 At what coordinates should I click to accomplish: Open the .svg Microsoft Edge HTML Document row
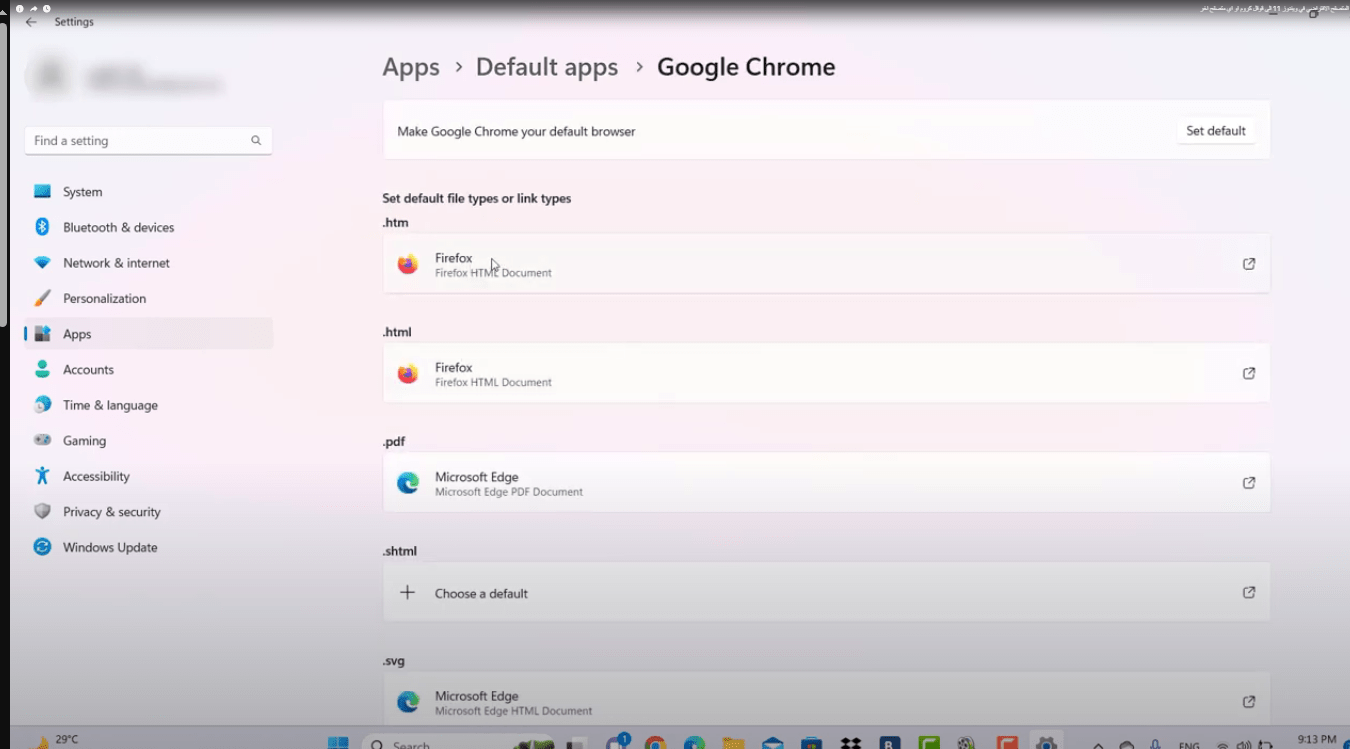point(826,701)
